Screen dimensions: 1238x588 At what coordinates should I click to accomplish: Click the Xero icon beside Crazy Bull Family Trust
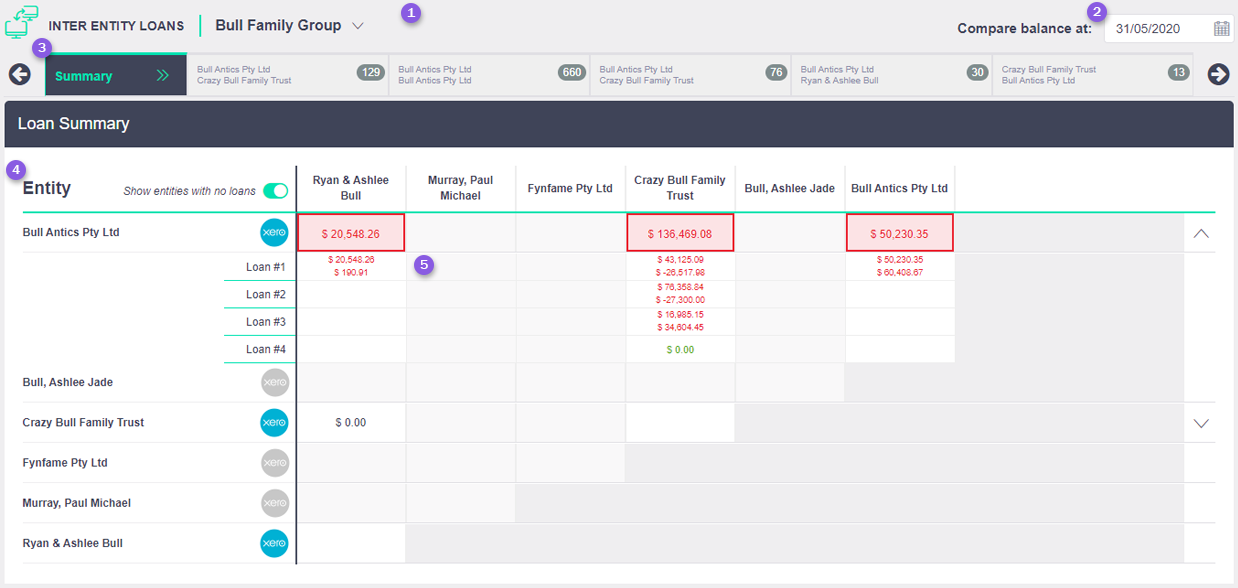(x=274, y=422)
